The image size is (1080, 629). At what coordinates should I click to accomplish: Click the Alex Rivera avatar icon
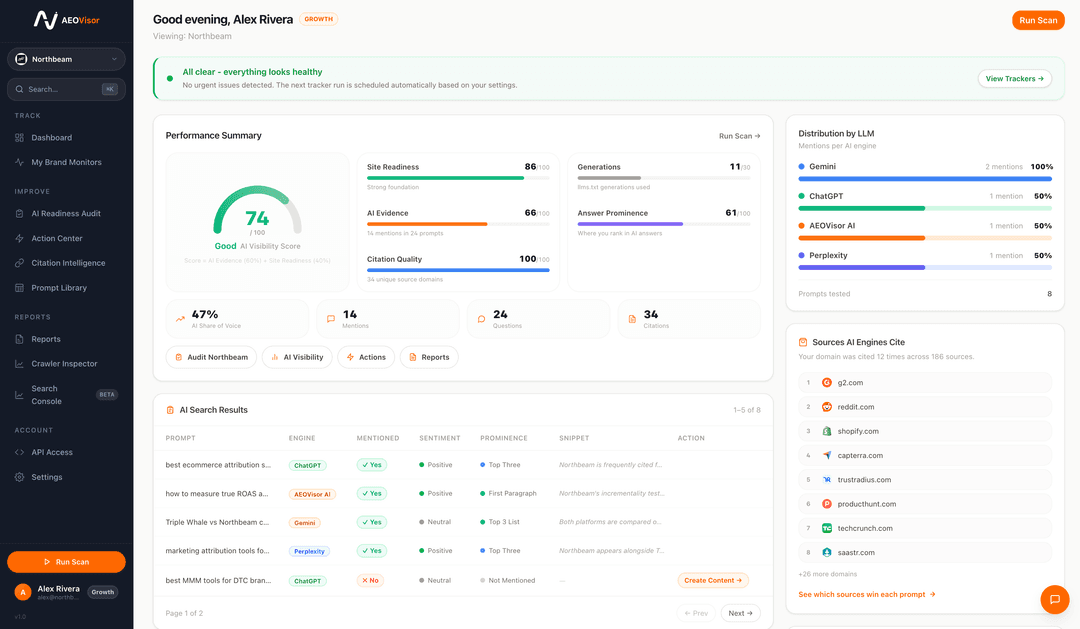(x=23, y=592)
